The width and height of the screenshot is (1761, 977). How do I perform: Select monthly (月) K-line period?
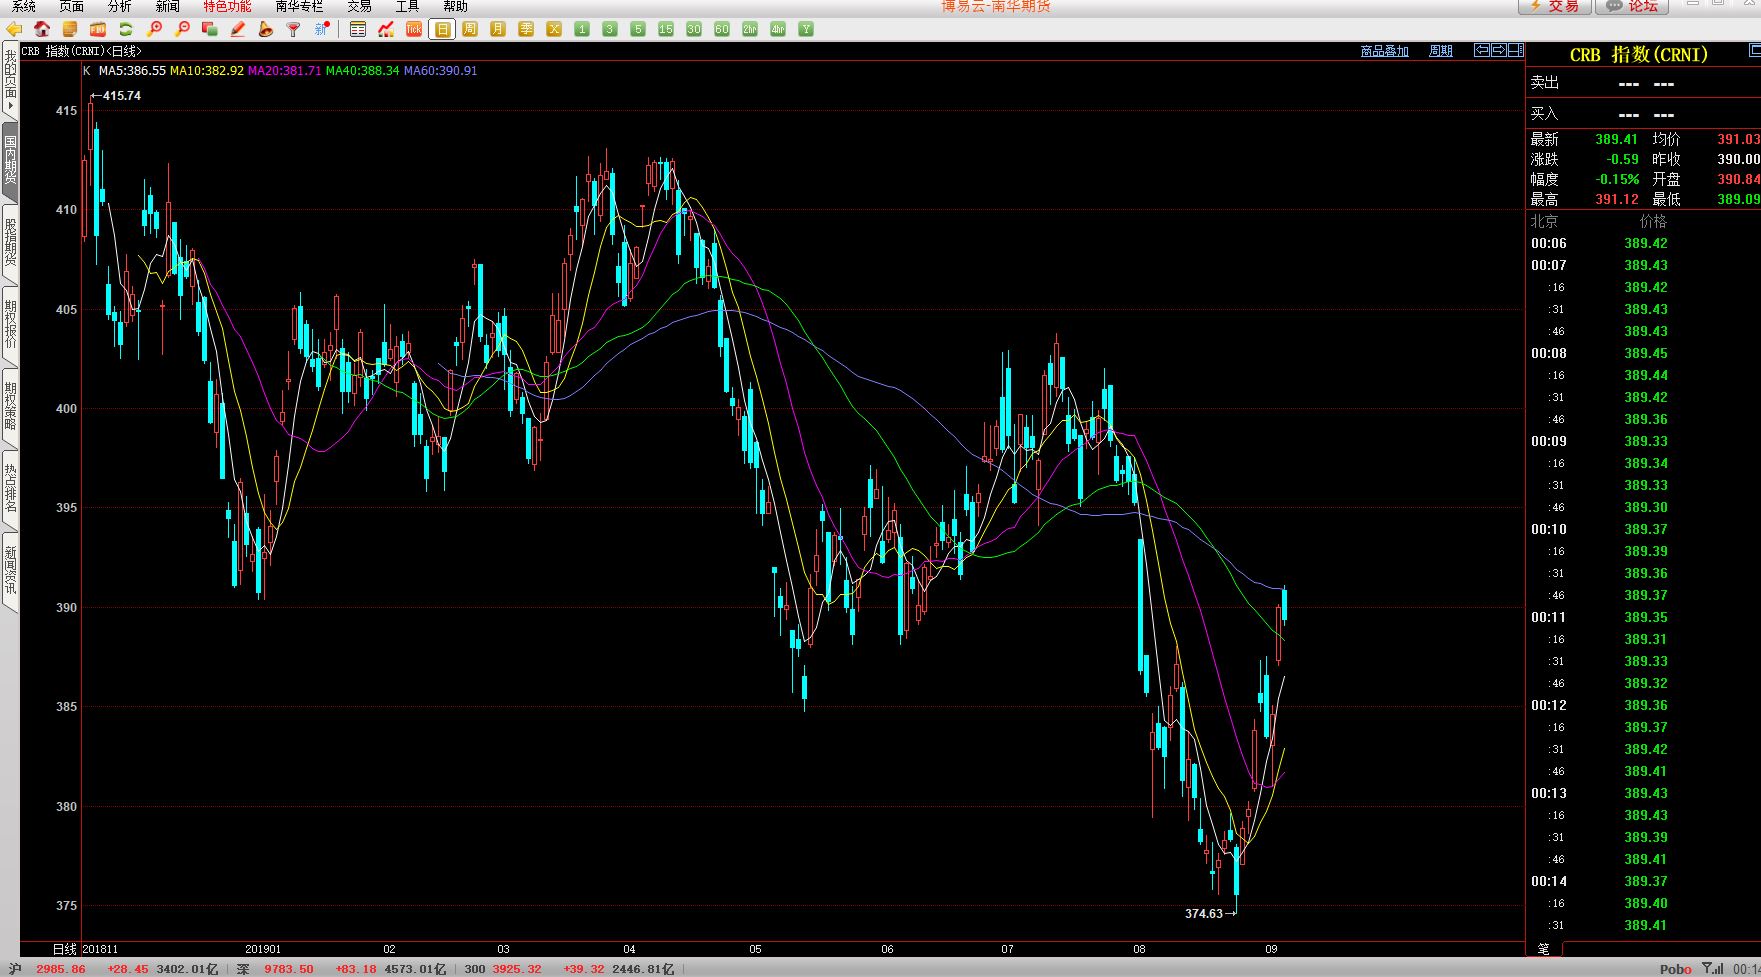498,30
